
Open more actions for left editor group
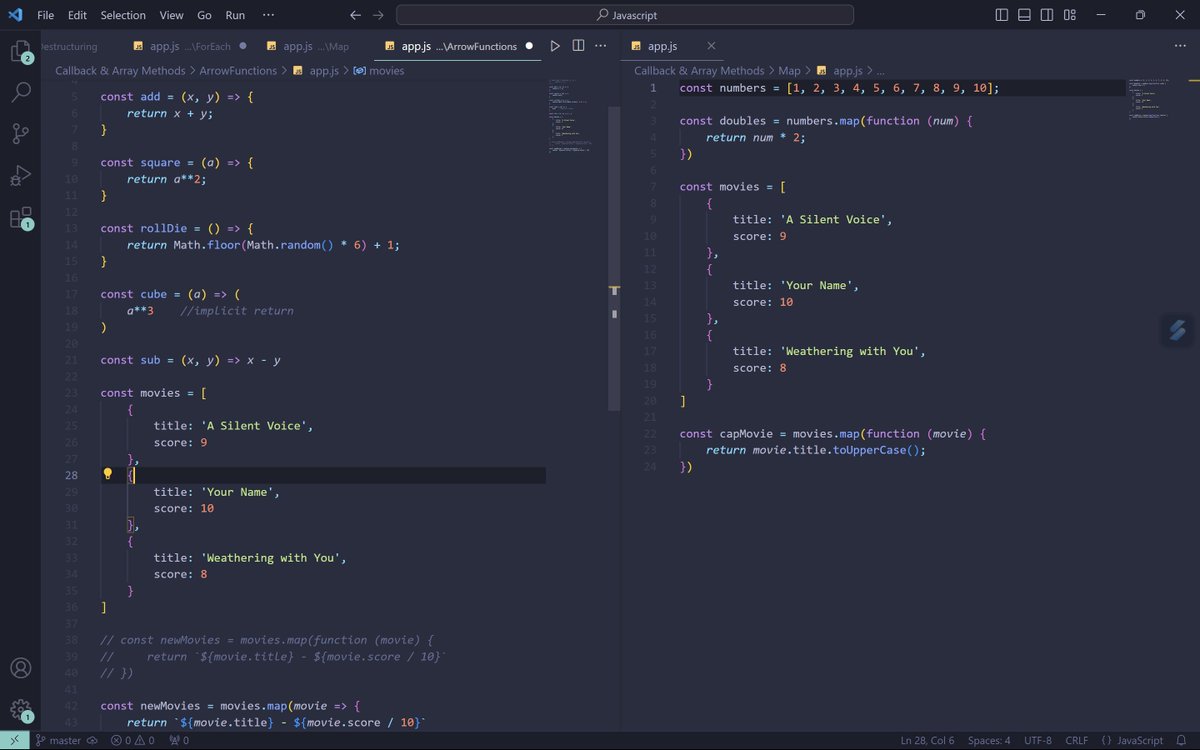pos(601,46)
